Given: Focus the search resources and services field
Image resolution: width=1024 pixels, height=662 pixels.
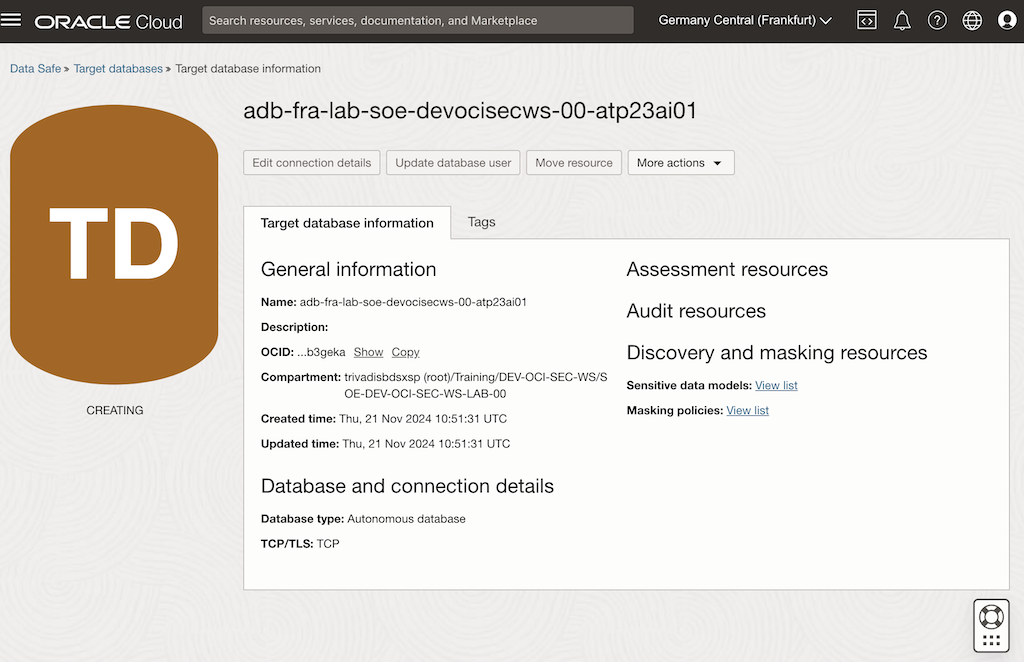Looking at the screenshot, I should coord(418,20).
